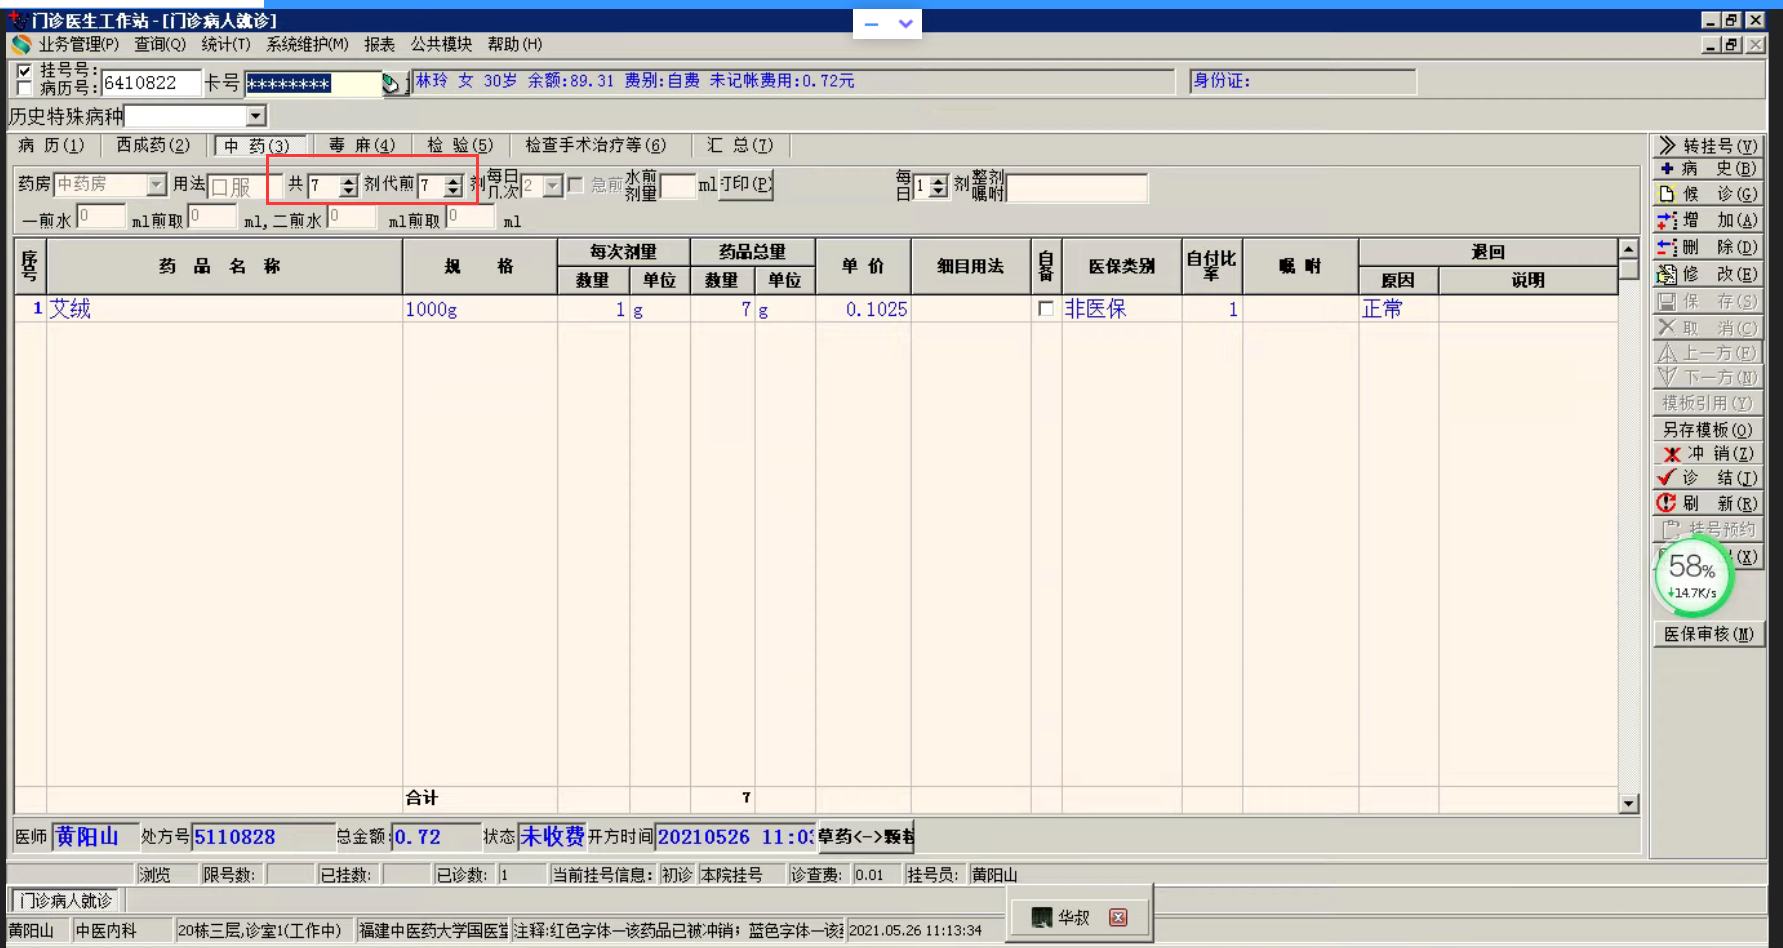
Task: Open the 历史特殊病种 dropdown
Action: click(x=256, y=116)
